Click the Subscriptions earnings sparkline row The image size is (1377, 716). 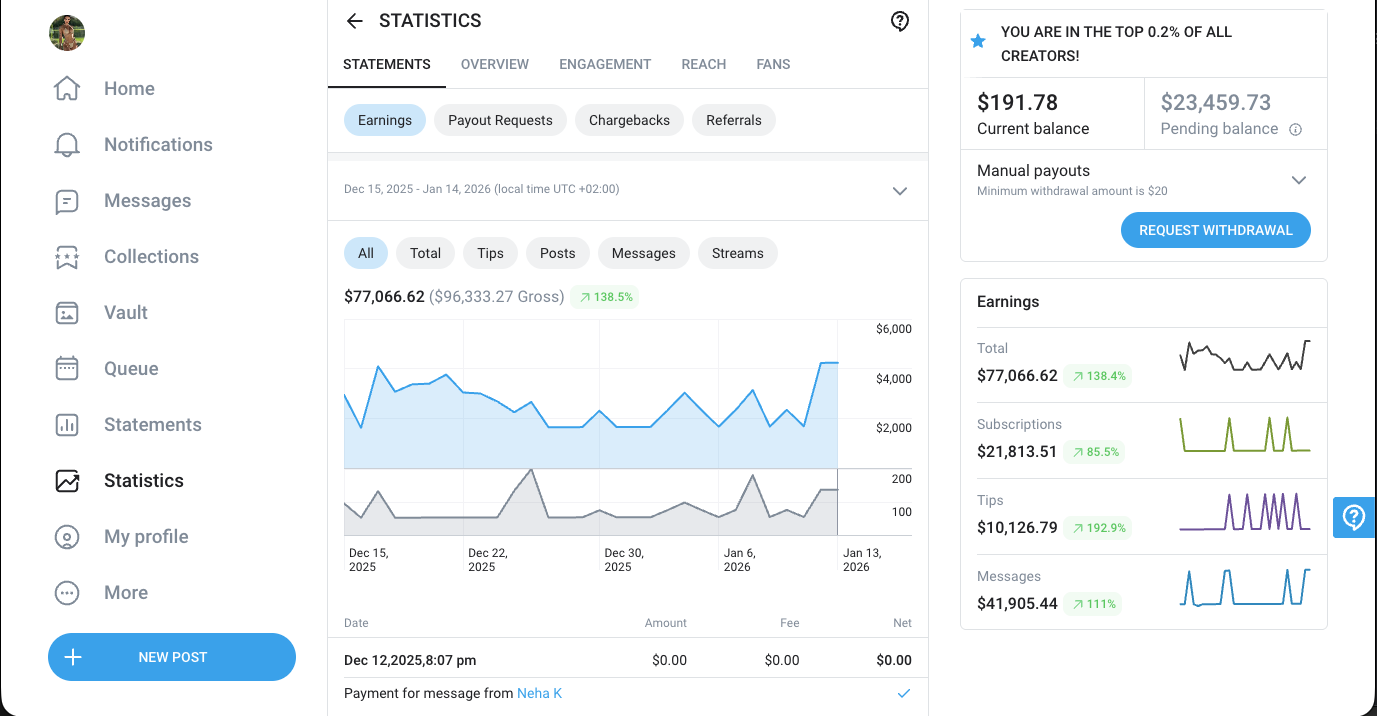tap(1144, 440)
